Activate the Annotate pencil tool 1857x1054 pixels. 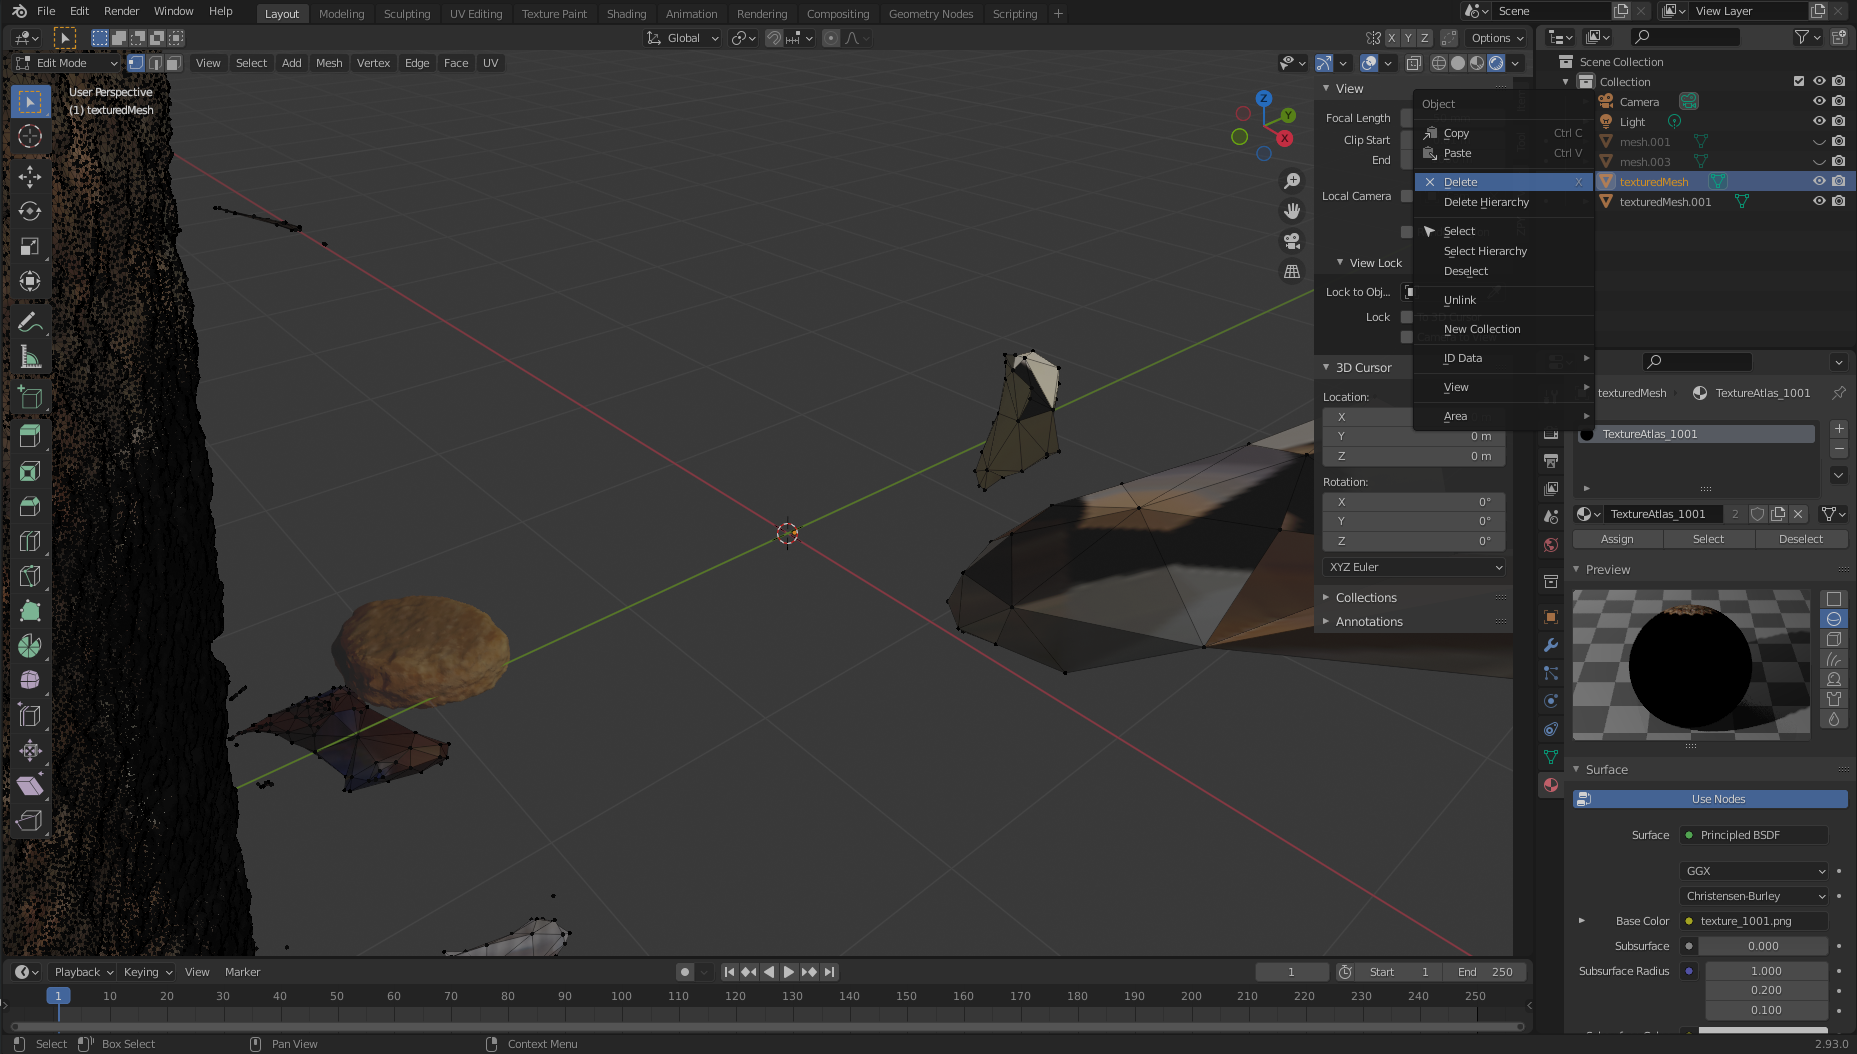pyautogui.click(x=30, y=322)
